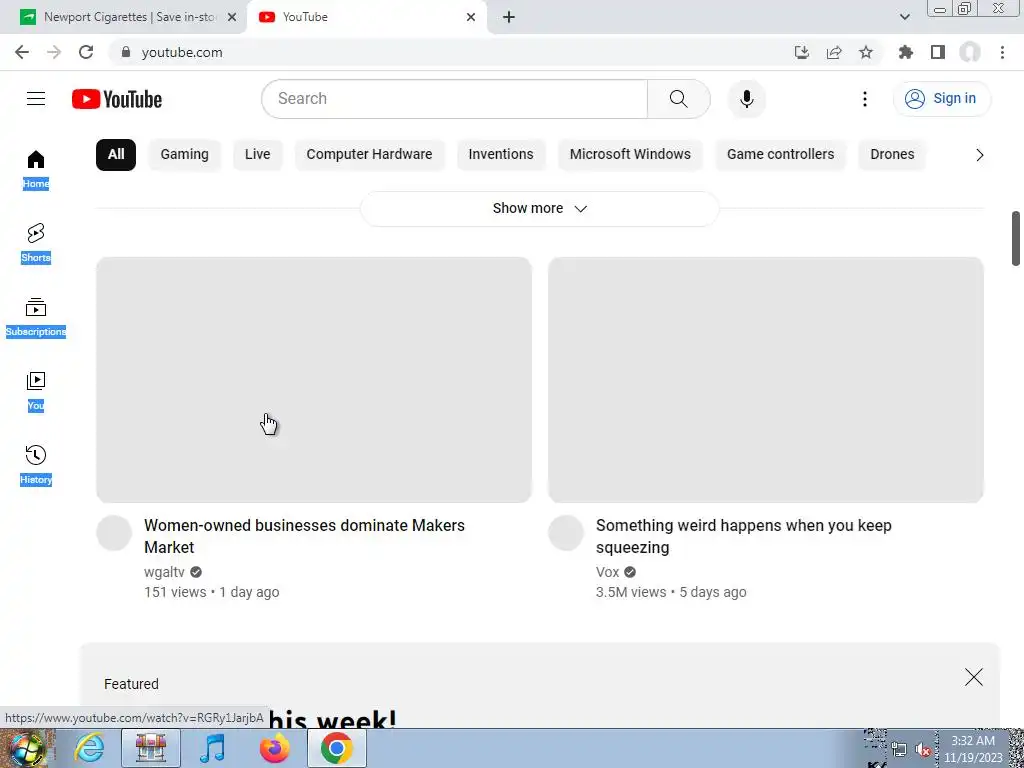Dismiss the Featured banner
1024x768 pixels.
pyautogui.click(x=974, y=677)
